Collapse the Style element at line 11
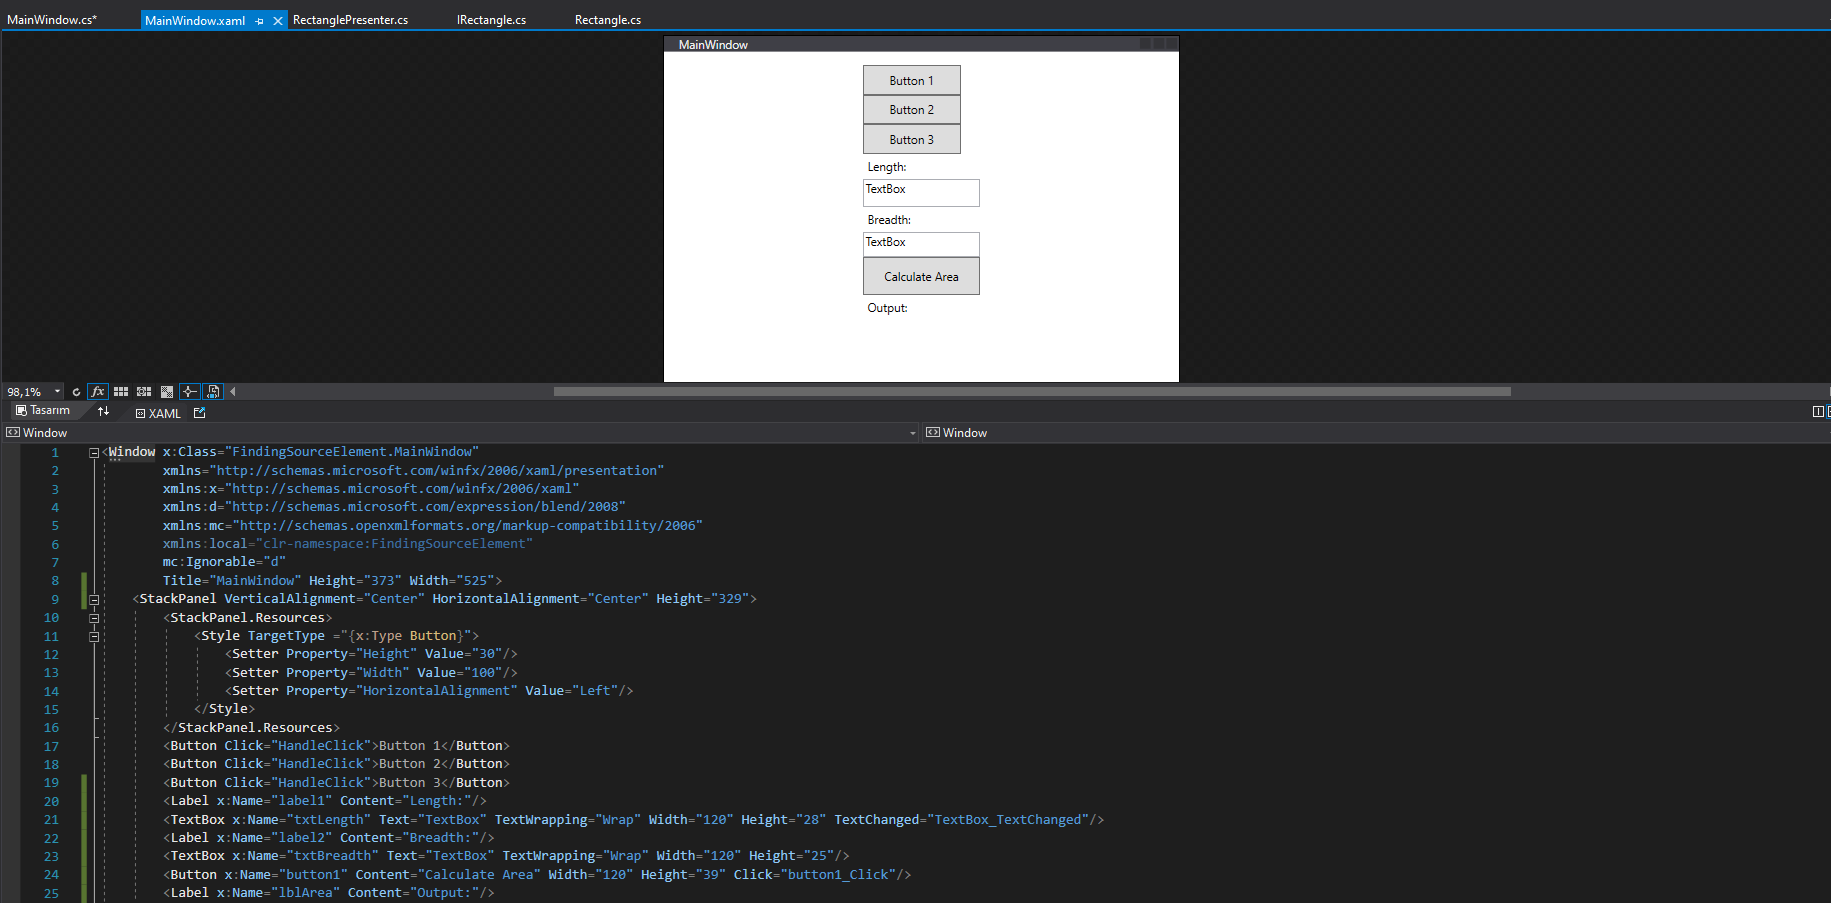The width and height of the screenshot is (1831, 903). click(x=94, y=637)
